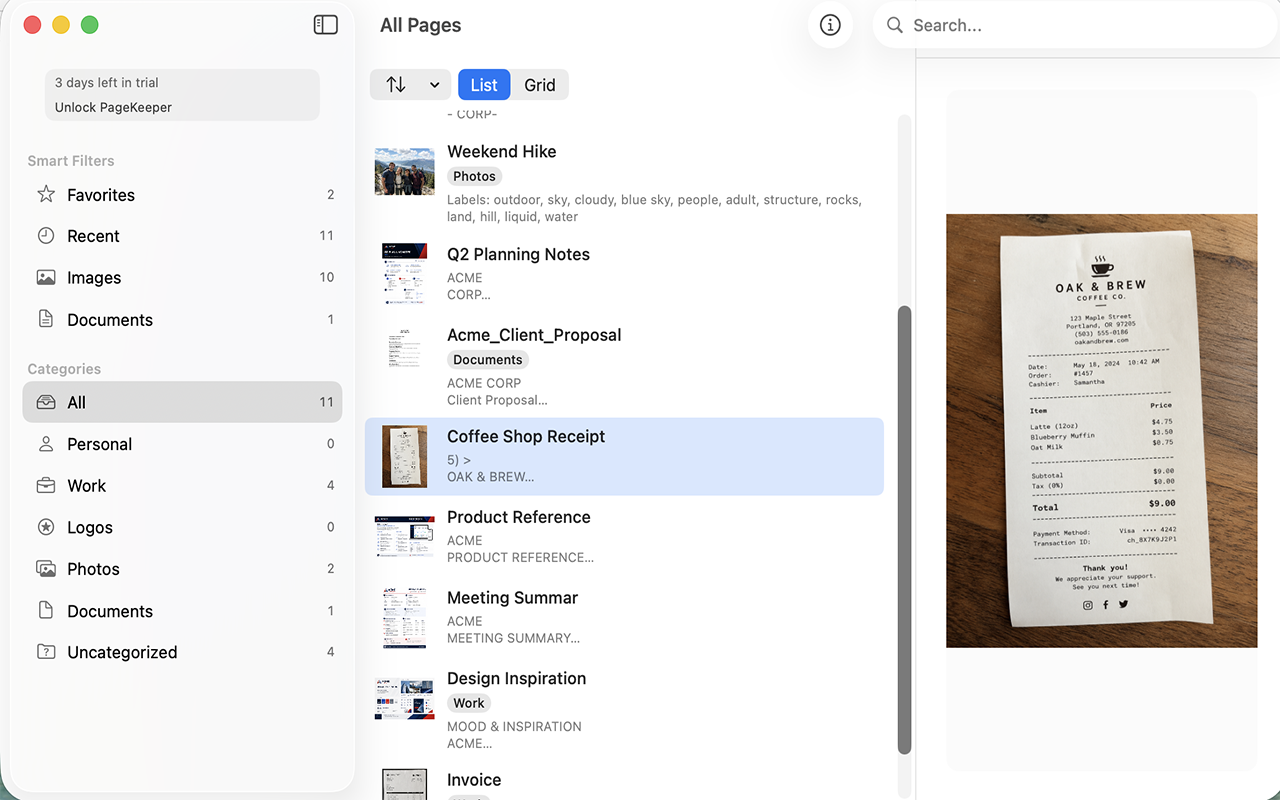1280x800 pixels.
Task: Click the Work briefcase icon
Action: tap(46, 486)
